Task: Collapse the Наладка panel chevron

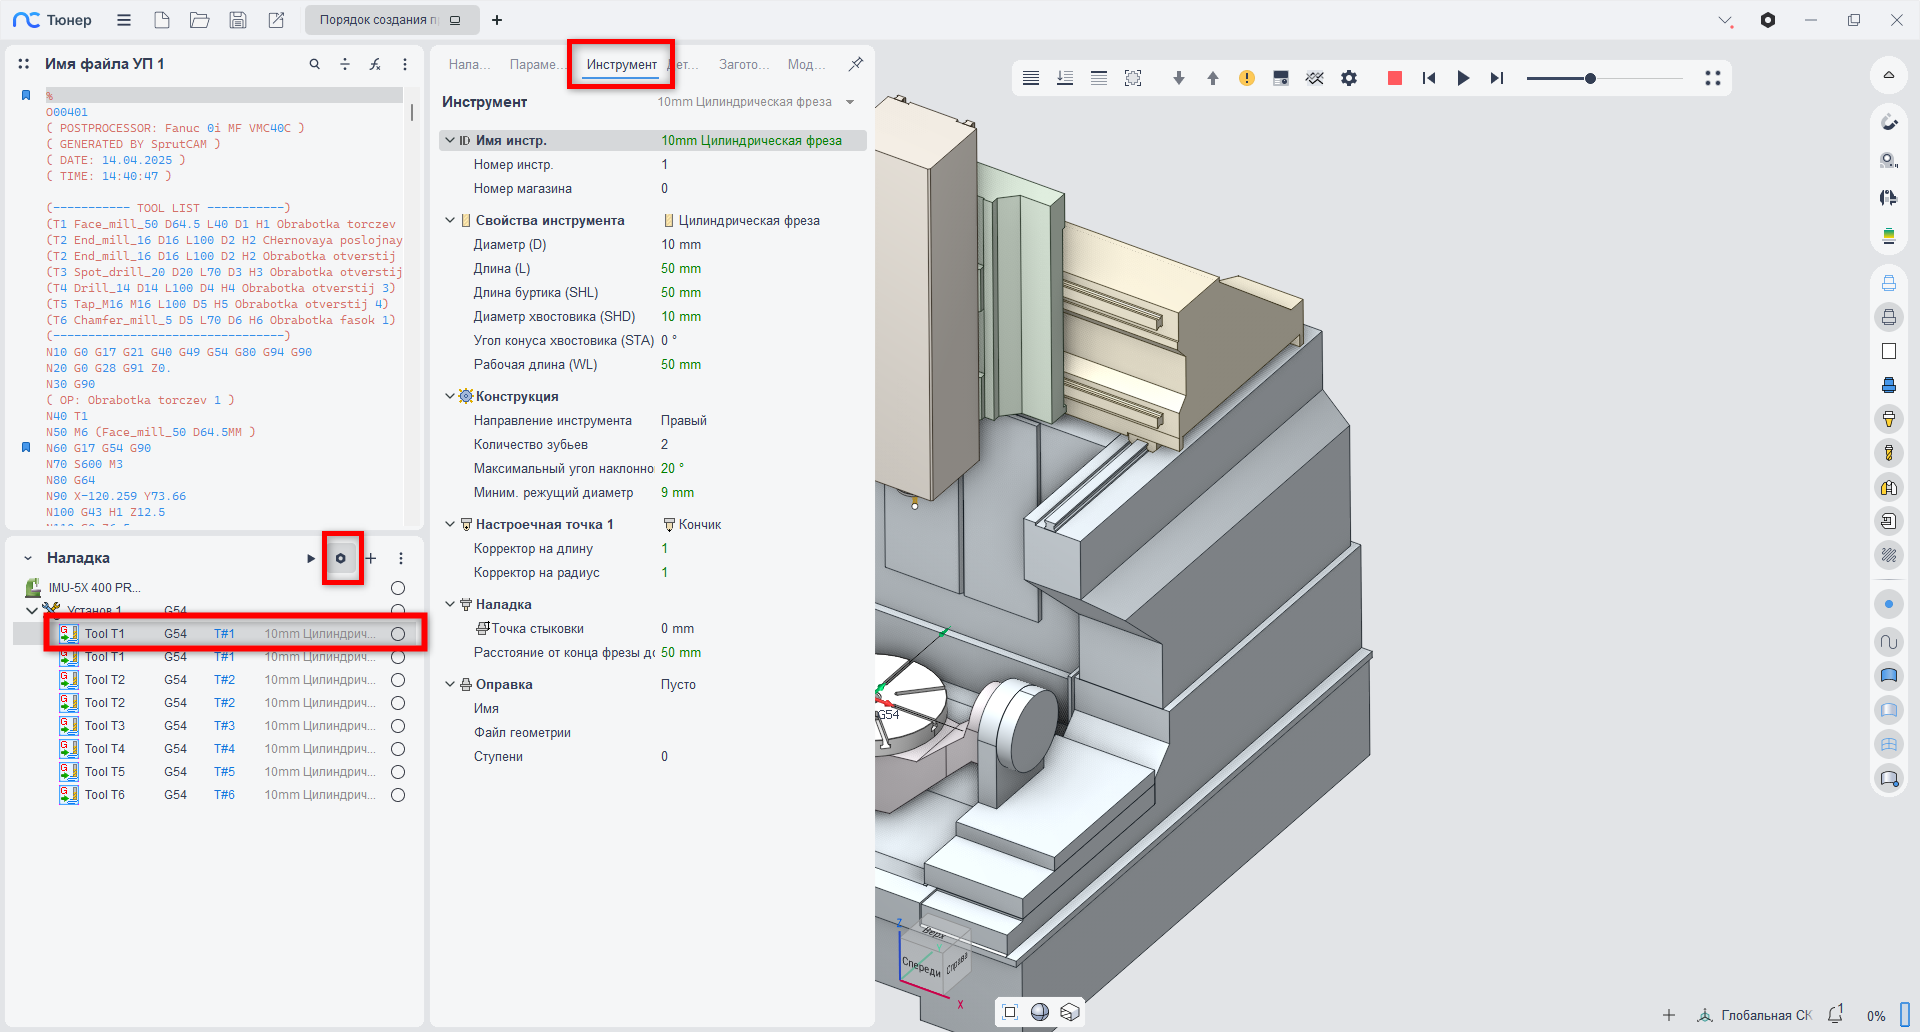Action: (x=28, y=558)
